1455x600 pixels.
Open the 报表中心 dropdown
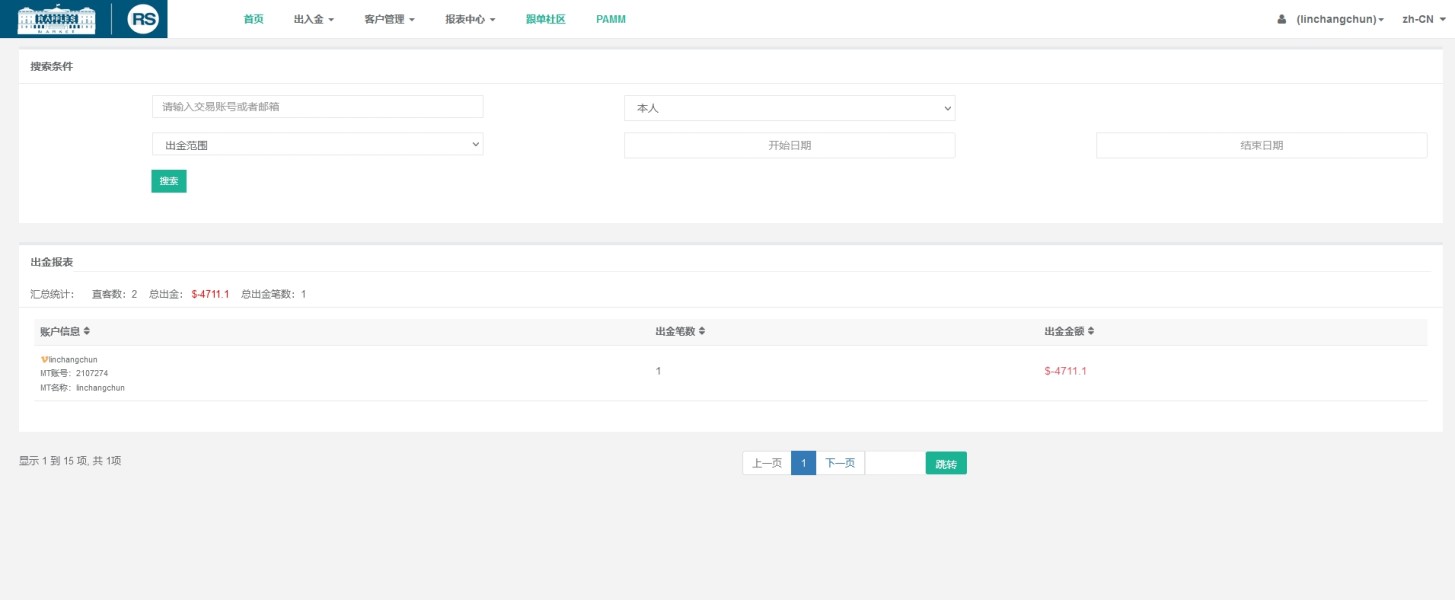pos(470,19)
